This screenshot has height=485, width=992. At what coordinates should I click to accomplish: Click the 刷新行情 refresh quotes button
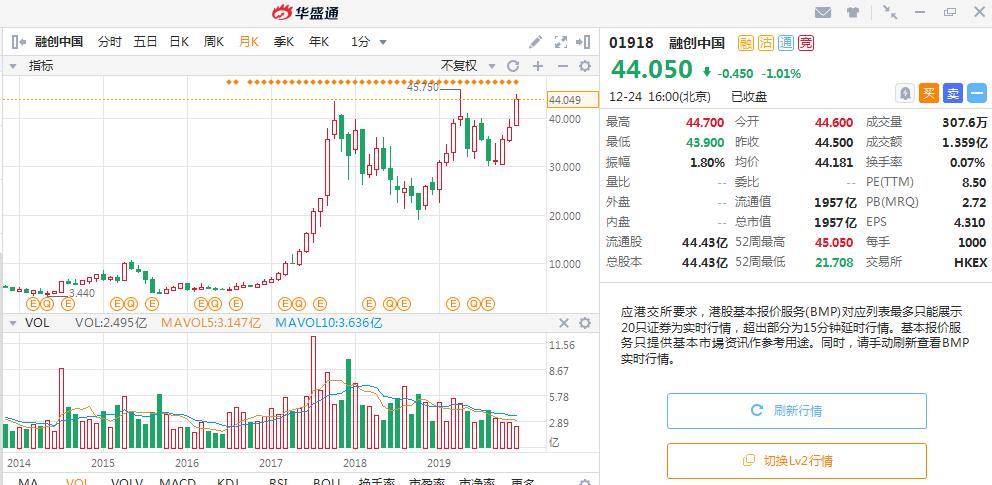point(797,410)
